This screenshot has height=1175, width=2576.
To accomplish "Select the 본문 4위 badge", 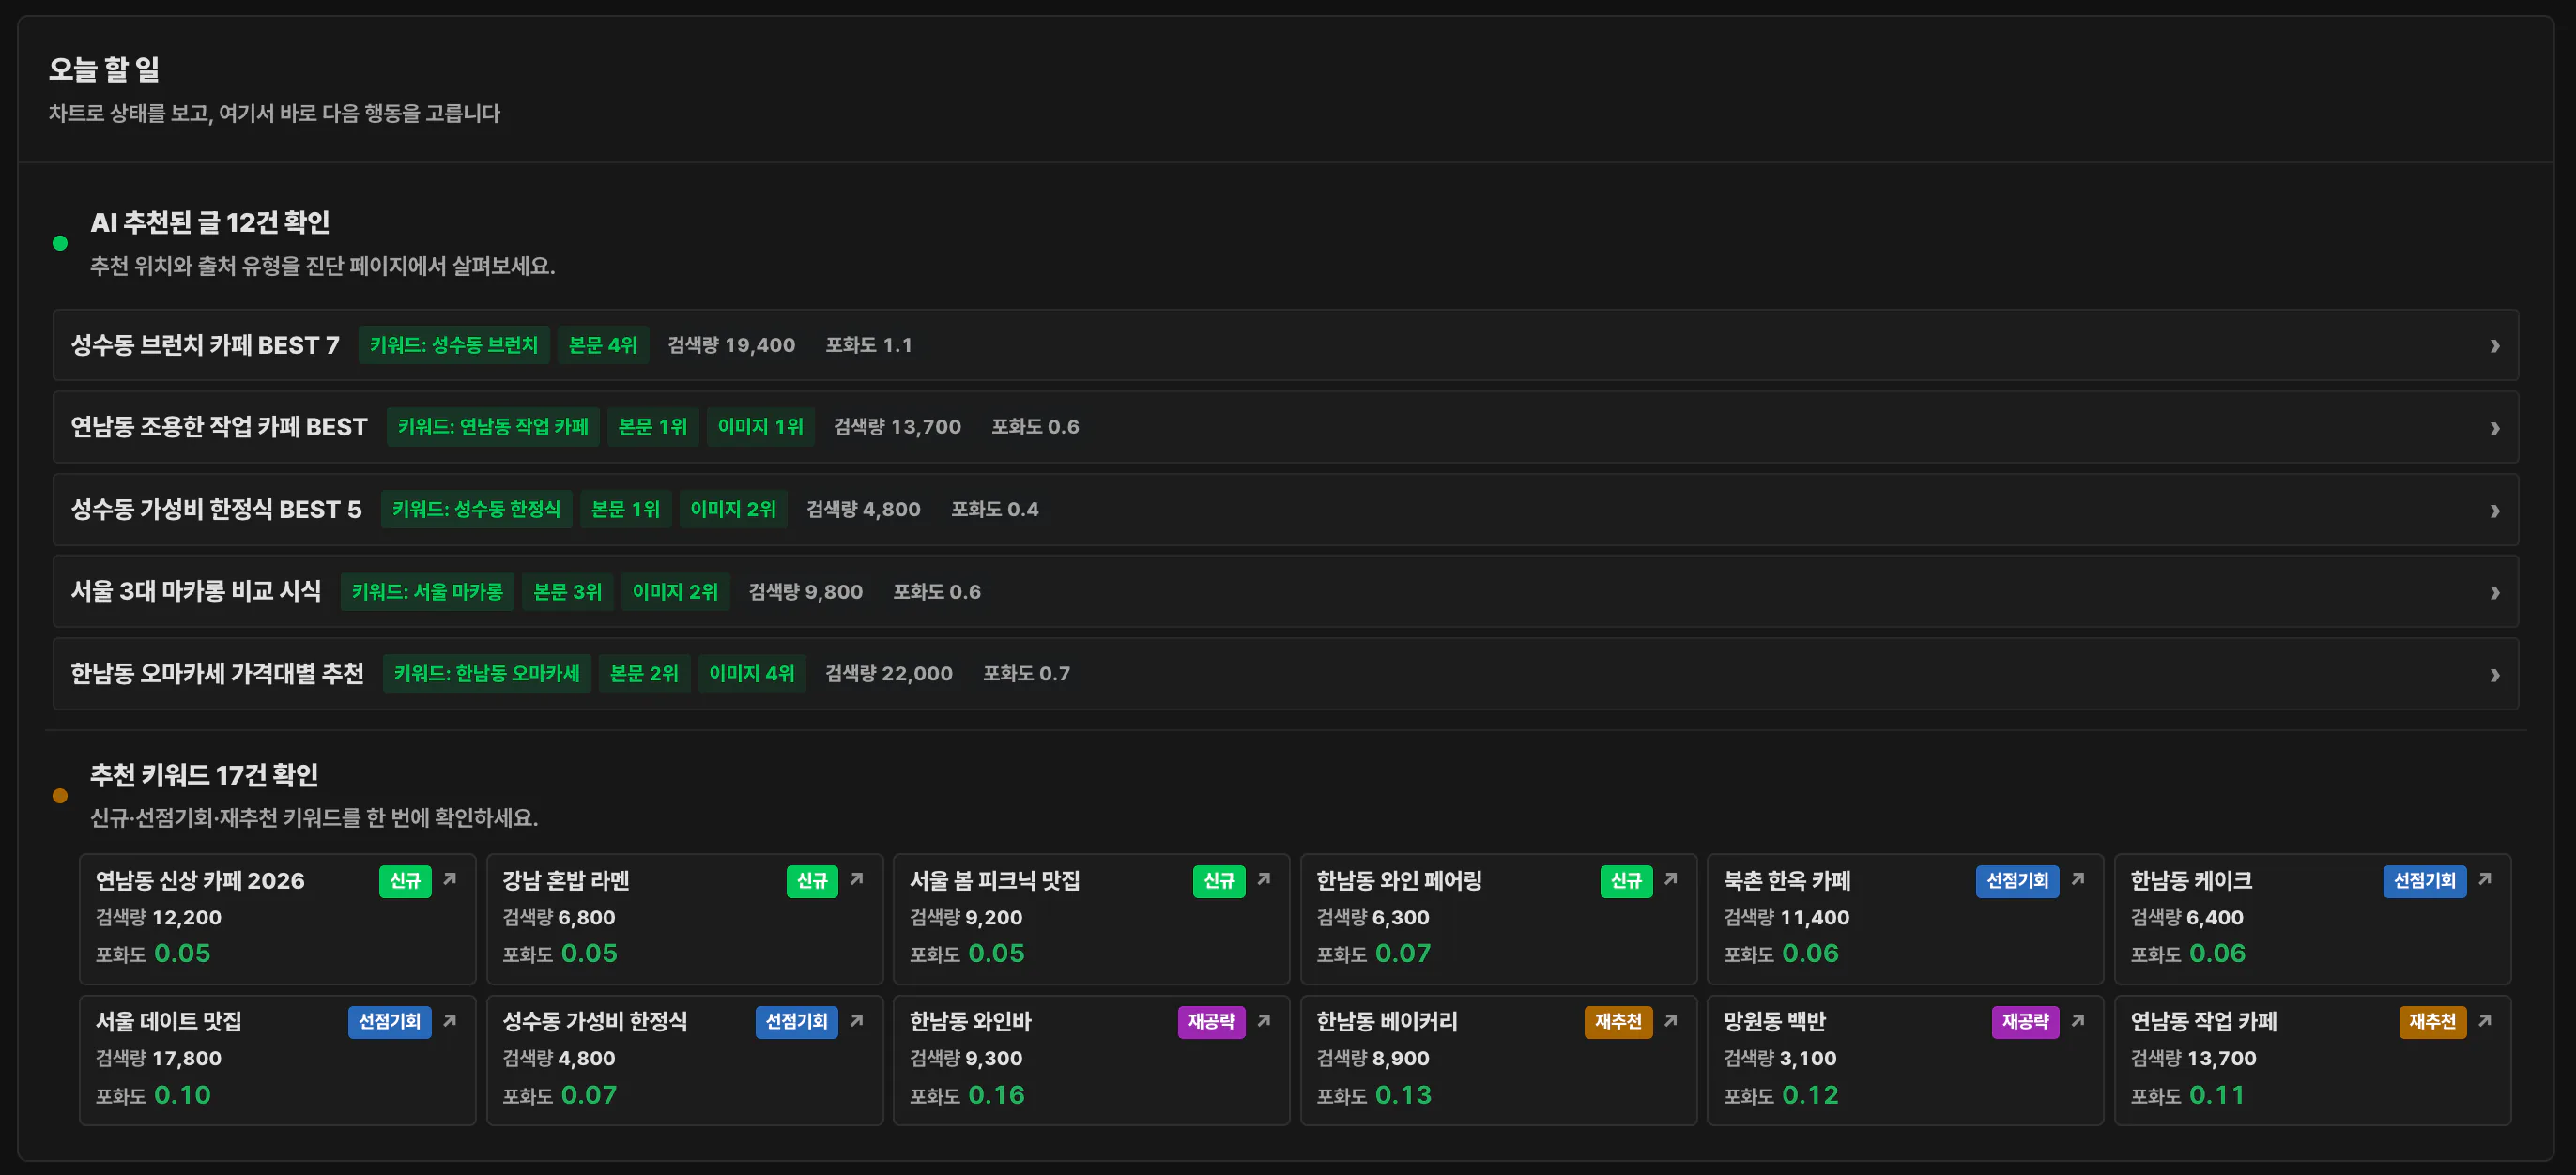I will (603, 345).
